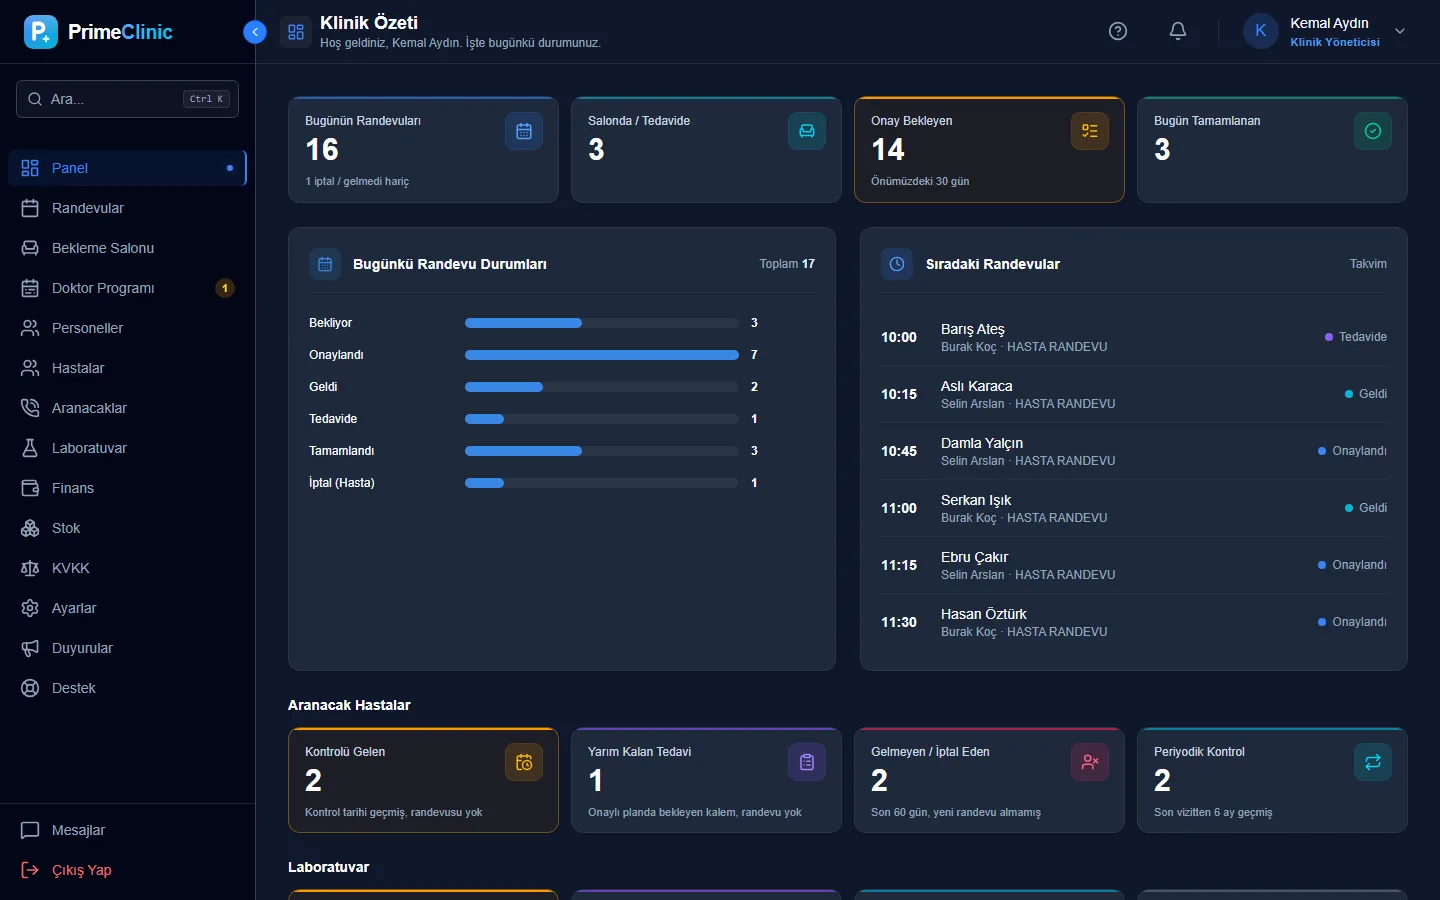Click the dashboard grid icon beside Klinik Özeti

click(296, 32)
